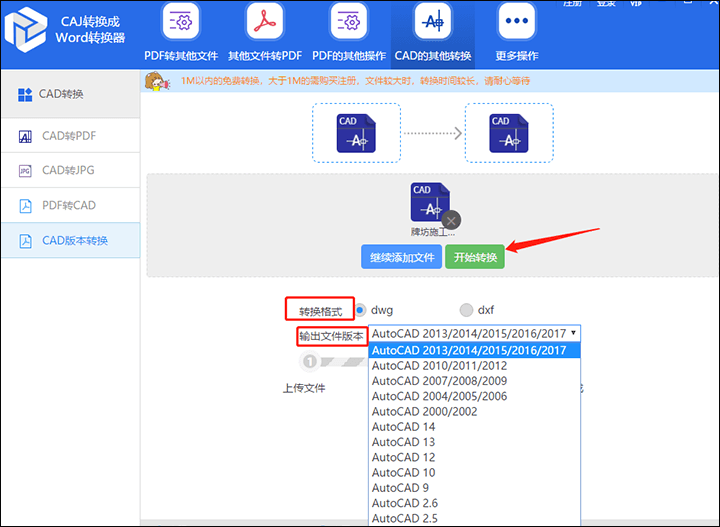Open the PDF的其他操作 toolbar icon
Screen dimensions: 720x527
click(x=349, y=22)
